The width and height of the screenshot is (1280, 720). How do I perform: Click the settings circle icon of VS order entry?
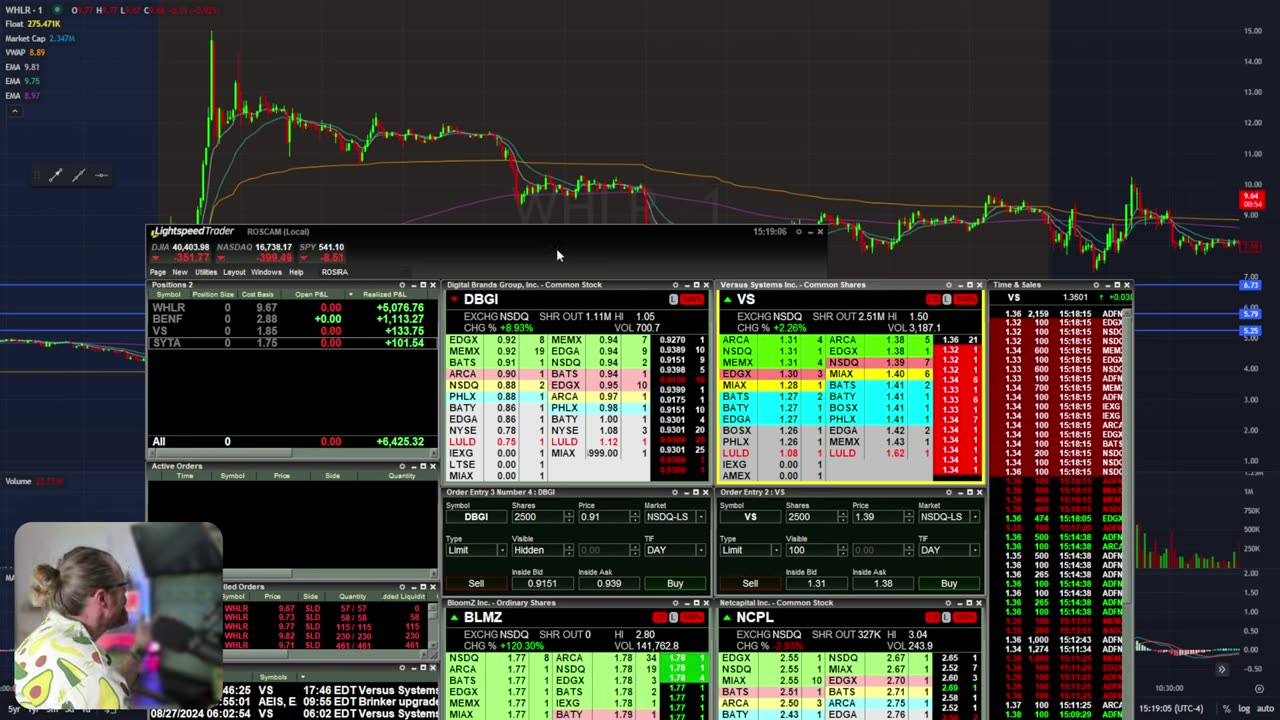point(949,492)
